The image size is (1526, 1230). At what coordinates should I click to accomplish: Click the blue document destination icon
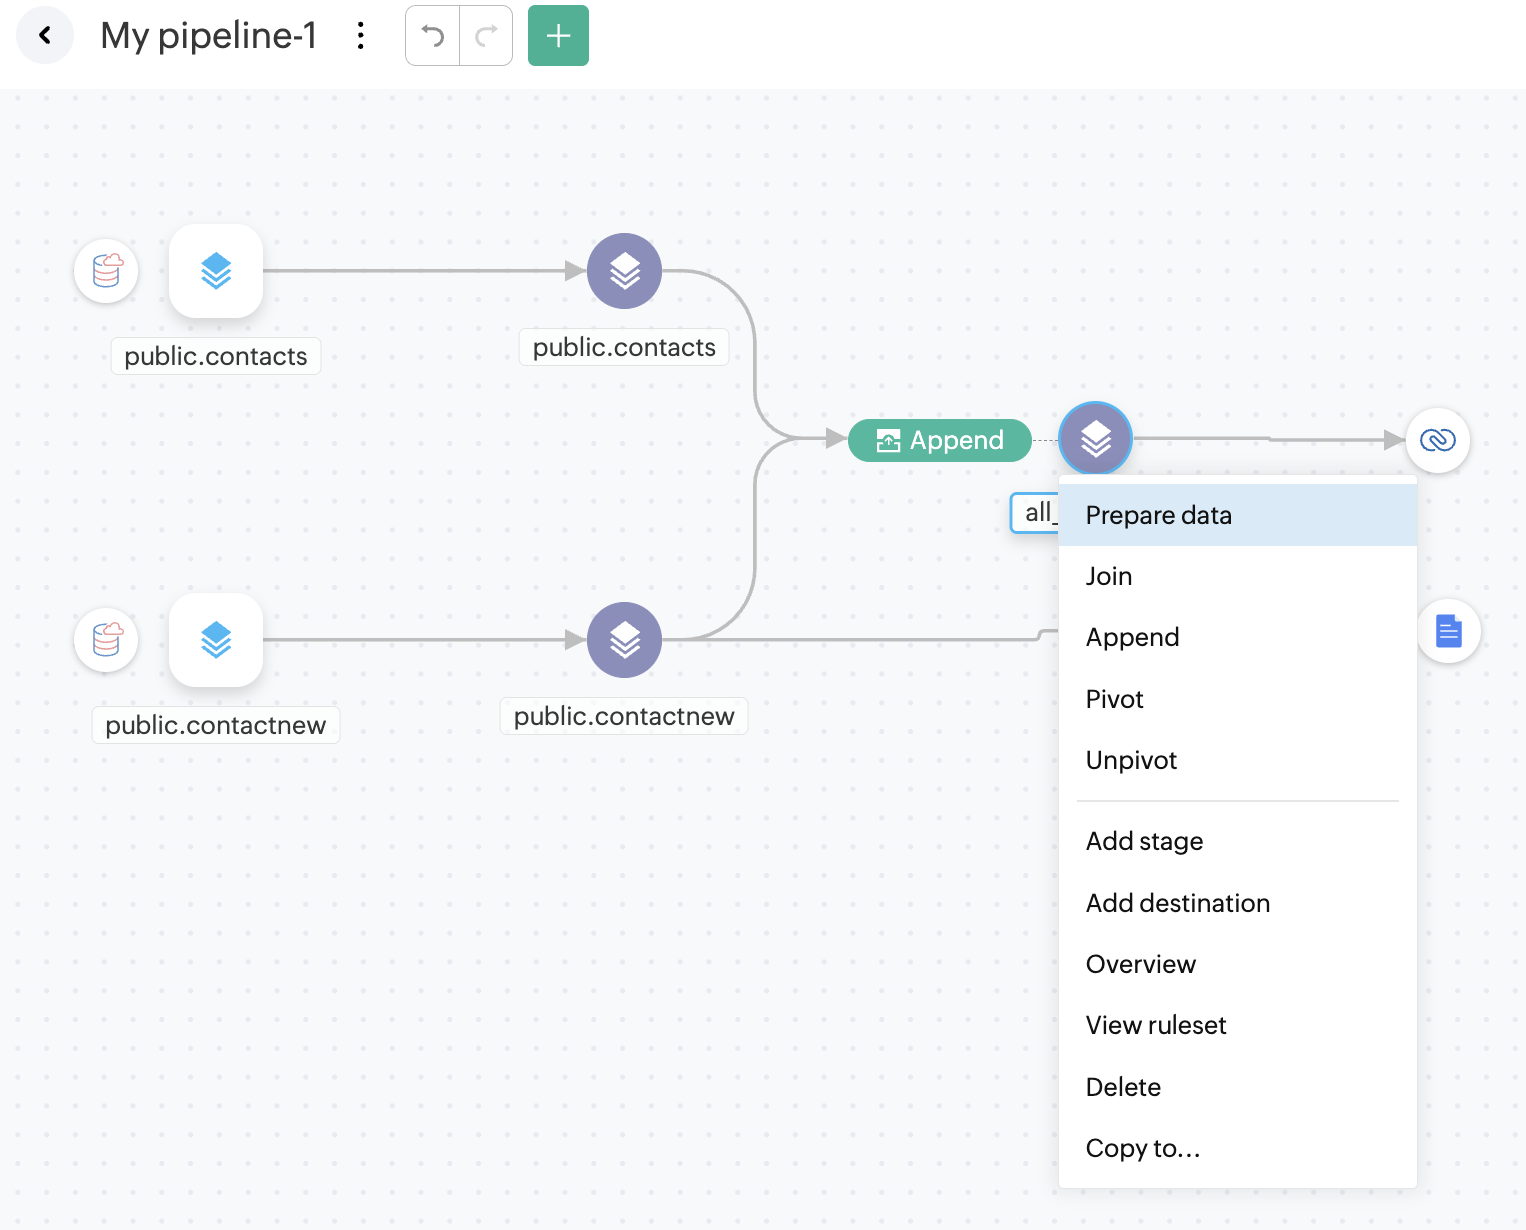(x=1448, y=631)
